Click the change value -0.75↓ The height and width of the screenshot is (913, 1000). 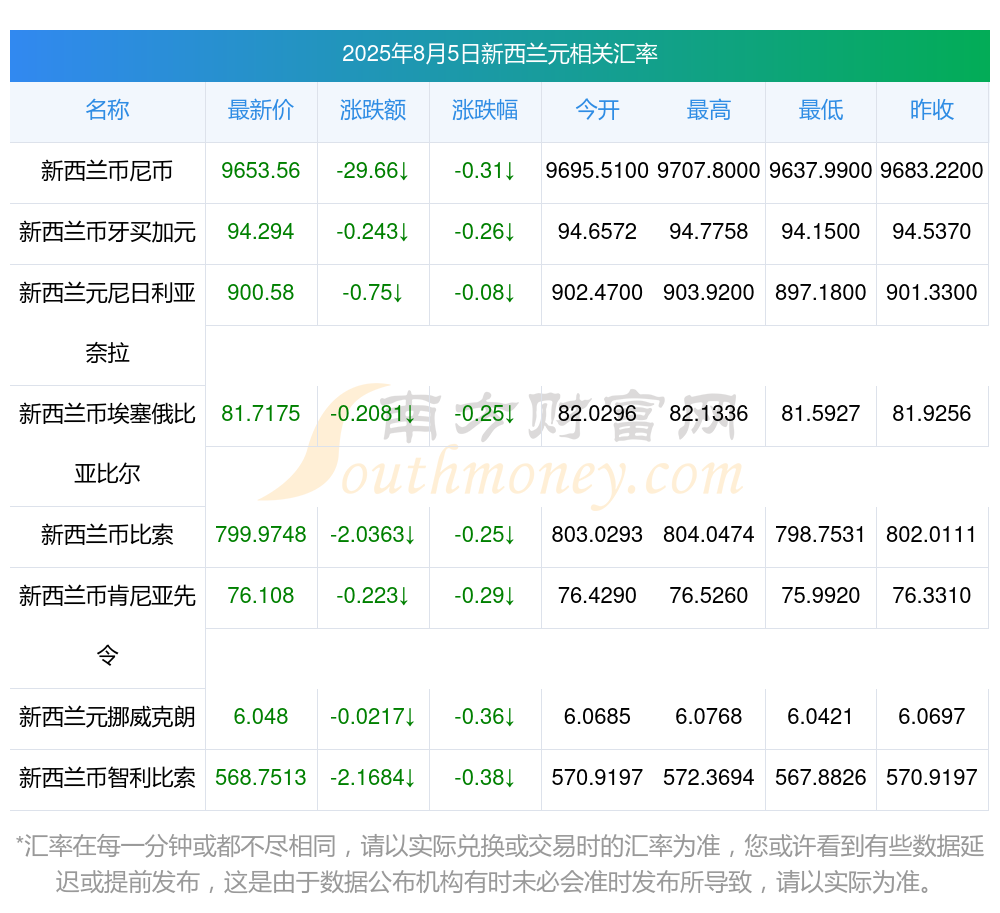[x=373, y=293]
